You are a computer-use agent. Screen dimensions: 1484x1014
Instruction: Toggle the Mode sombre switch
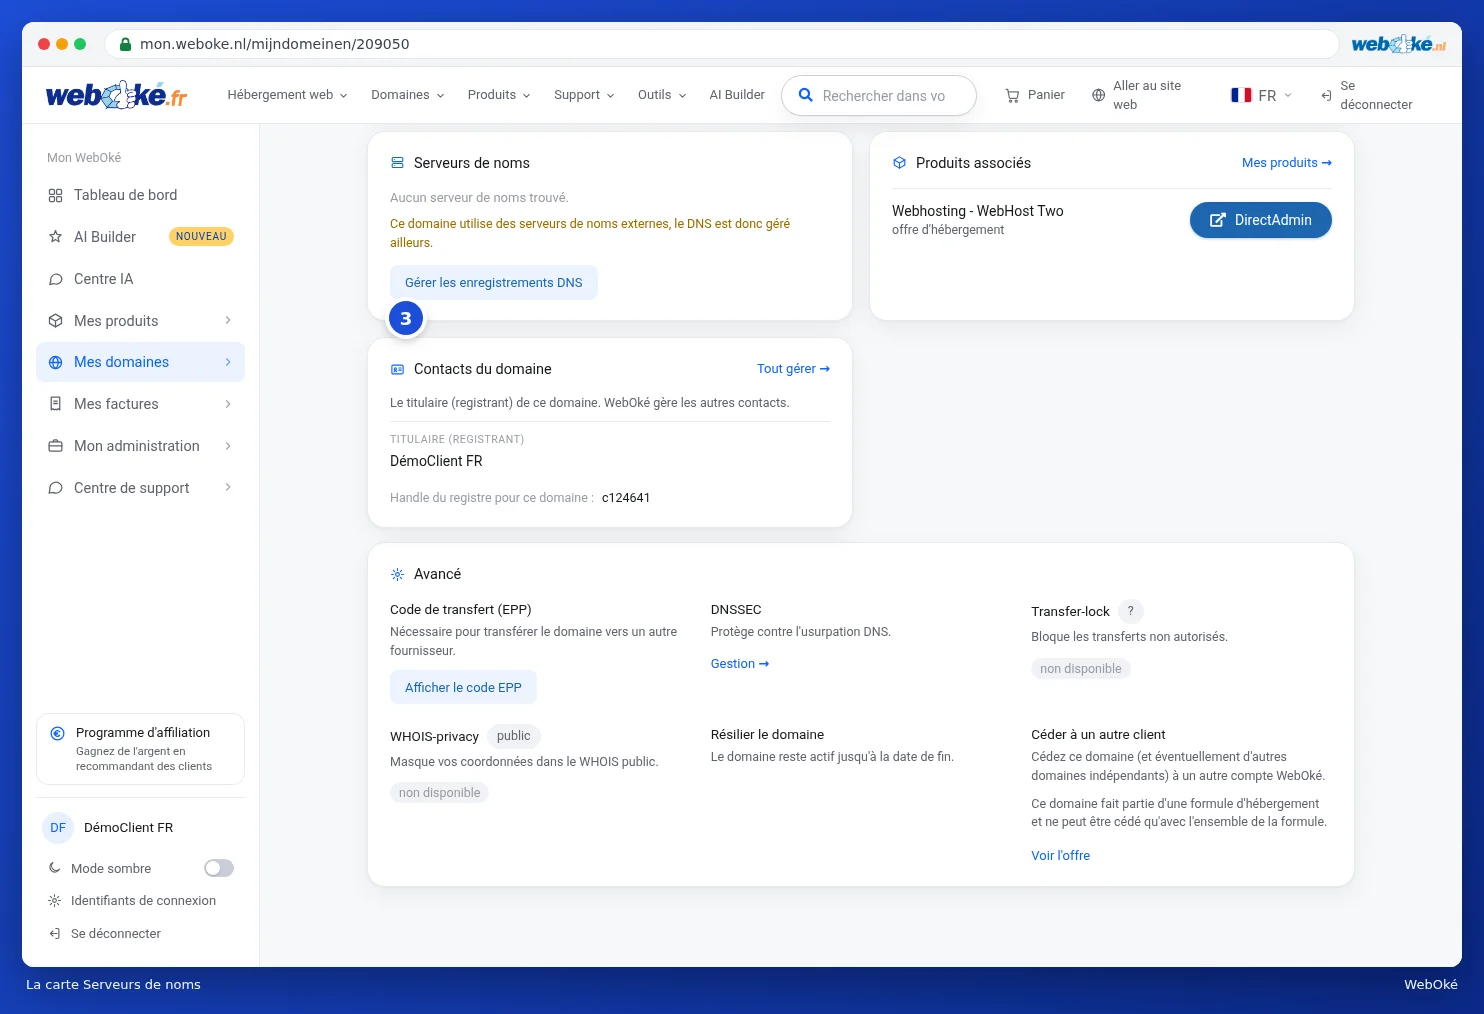point(219,868)
